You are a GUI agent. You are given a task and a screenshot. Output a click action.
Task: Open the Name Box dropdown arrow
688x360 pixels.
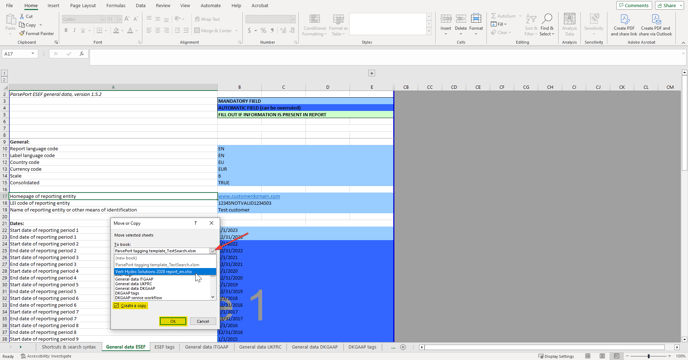click(32, 54)
